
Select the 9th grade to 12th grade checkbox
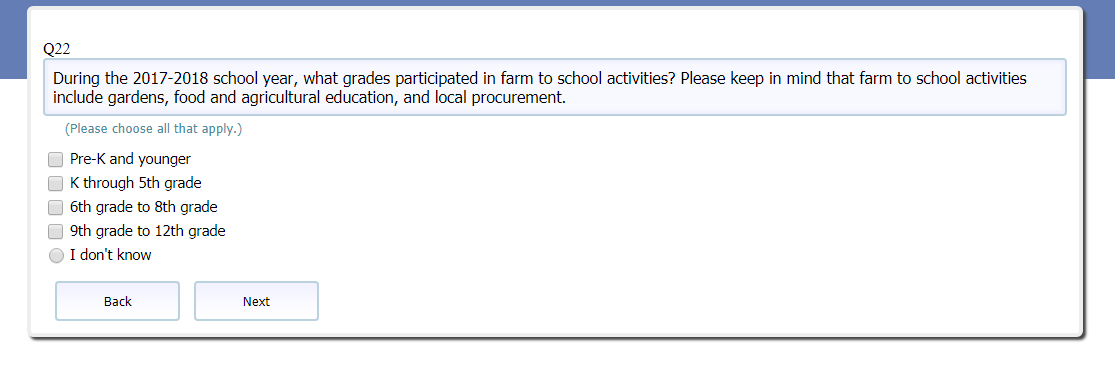[55, 232]
